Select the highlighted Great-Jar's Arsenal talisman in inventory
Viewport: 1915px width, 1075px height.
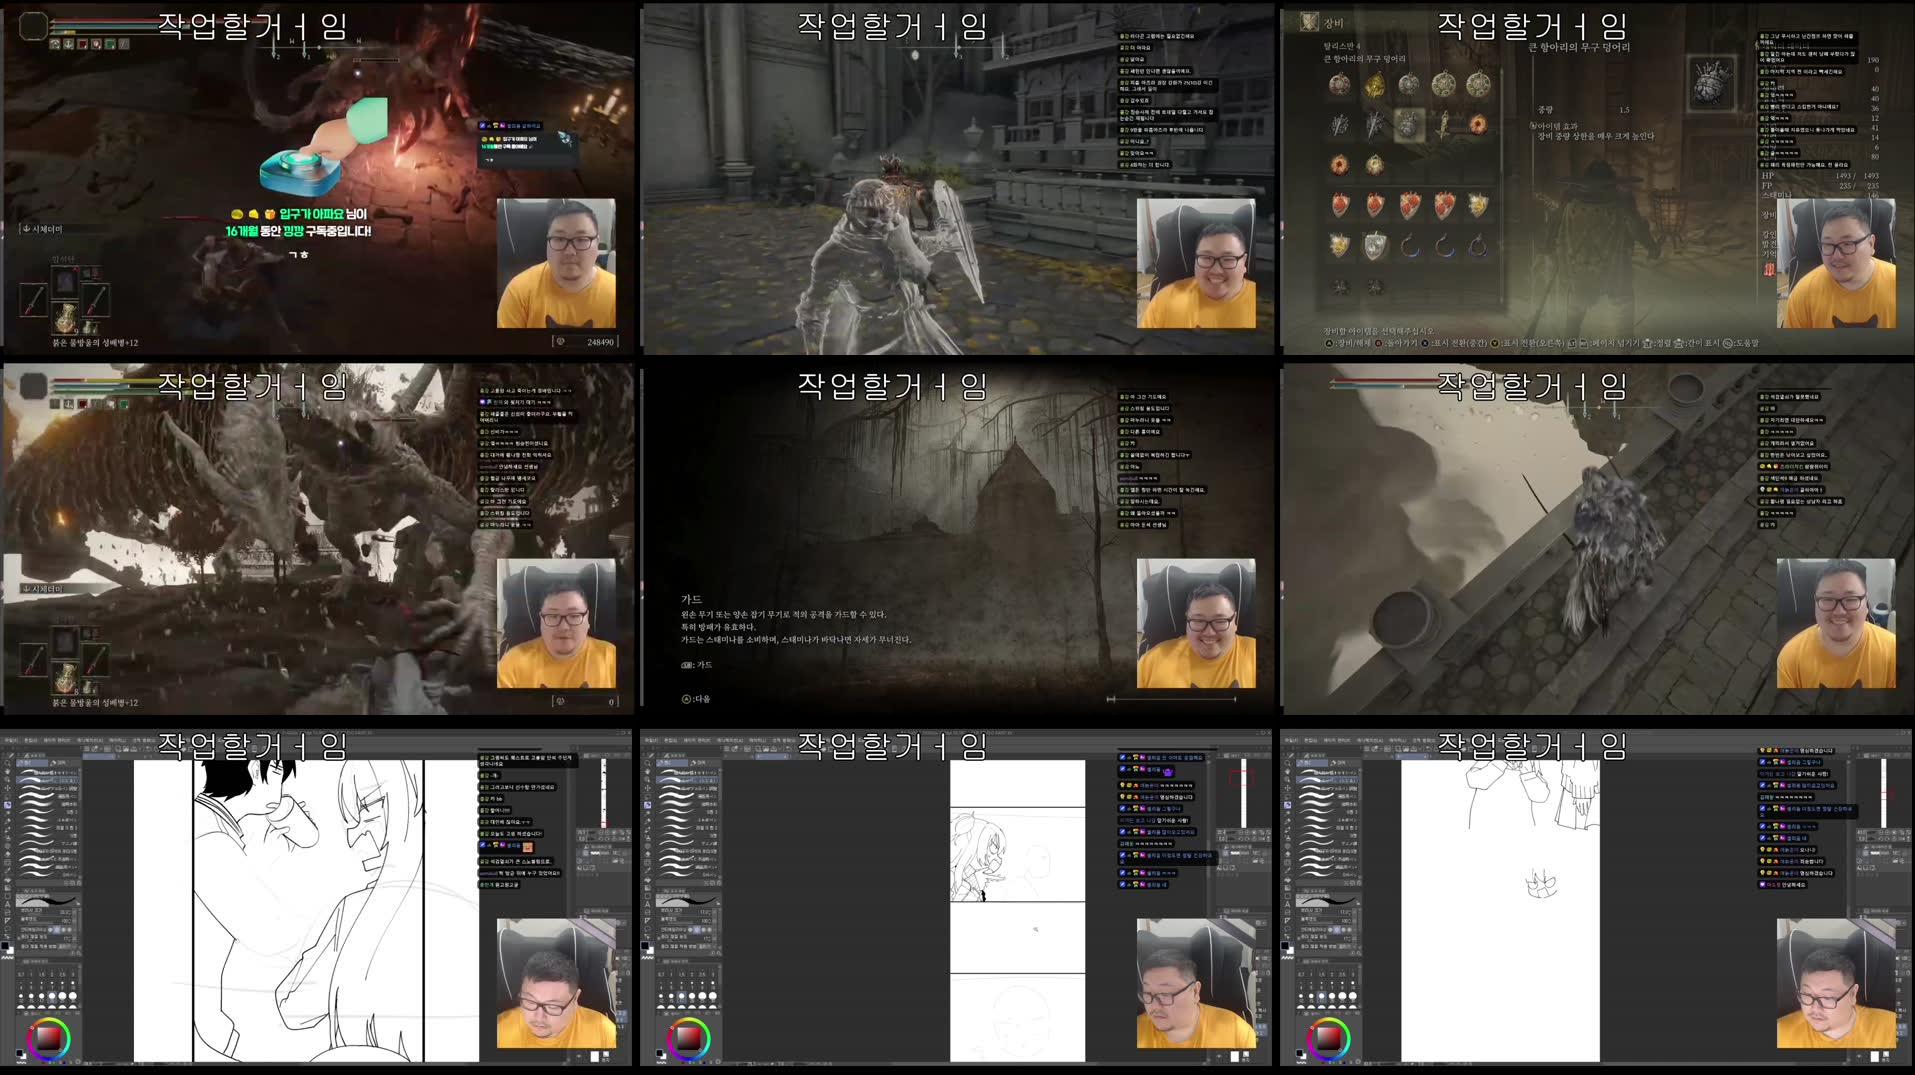[1409, 124]
